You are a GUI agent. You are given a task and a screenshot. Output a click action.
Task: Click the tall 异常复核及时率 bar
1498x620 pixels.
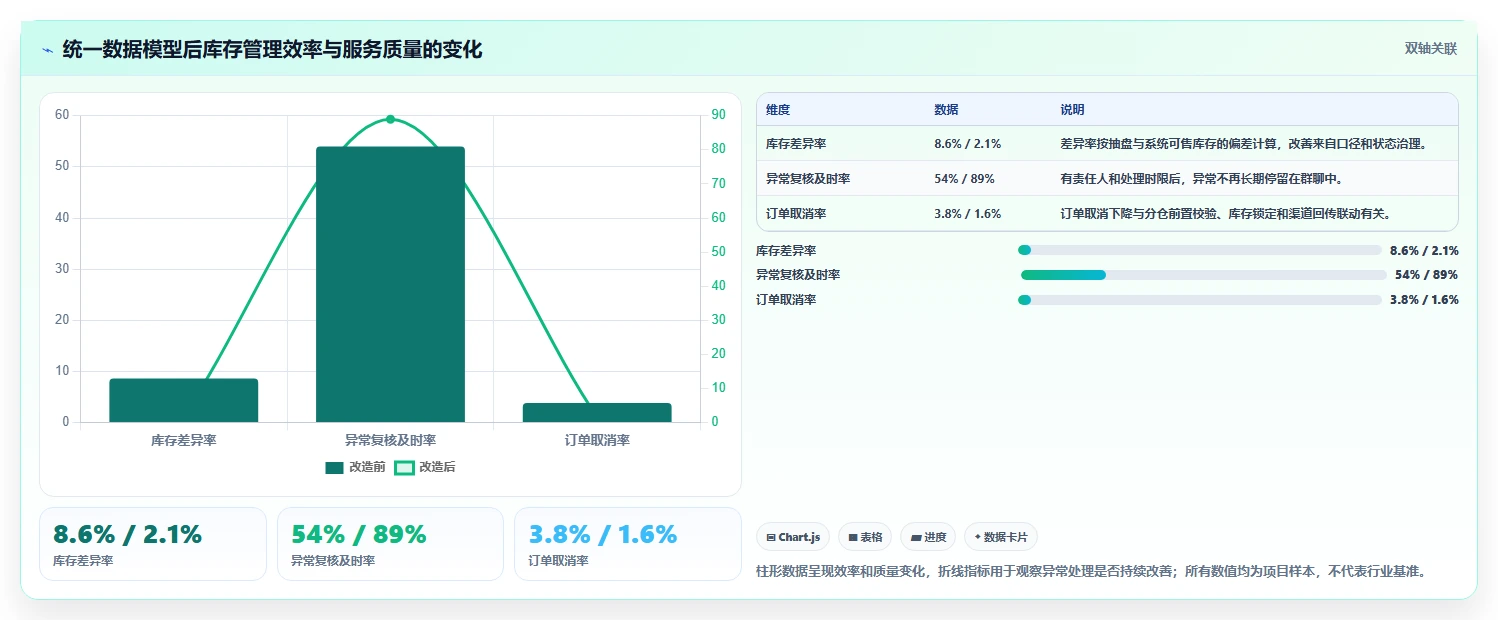pos(390,284)
